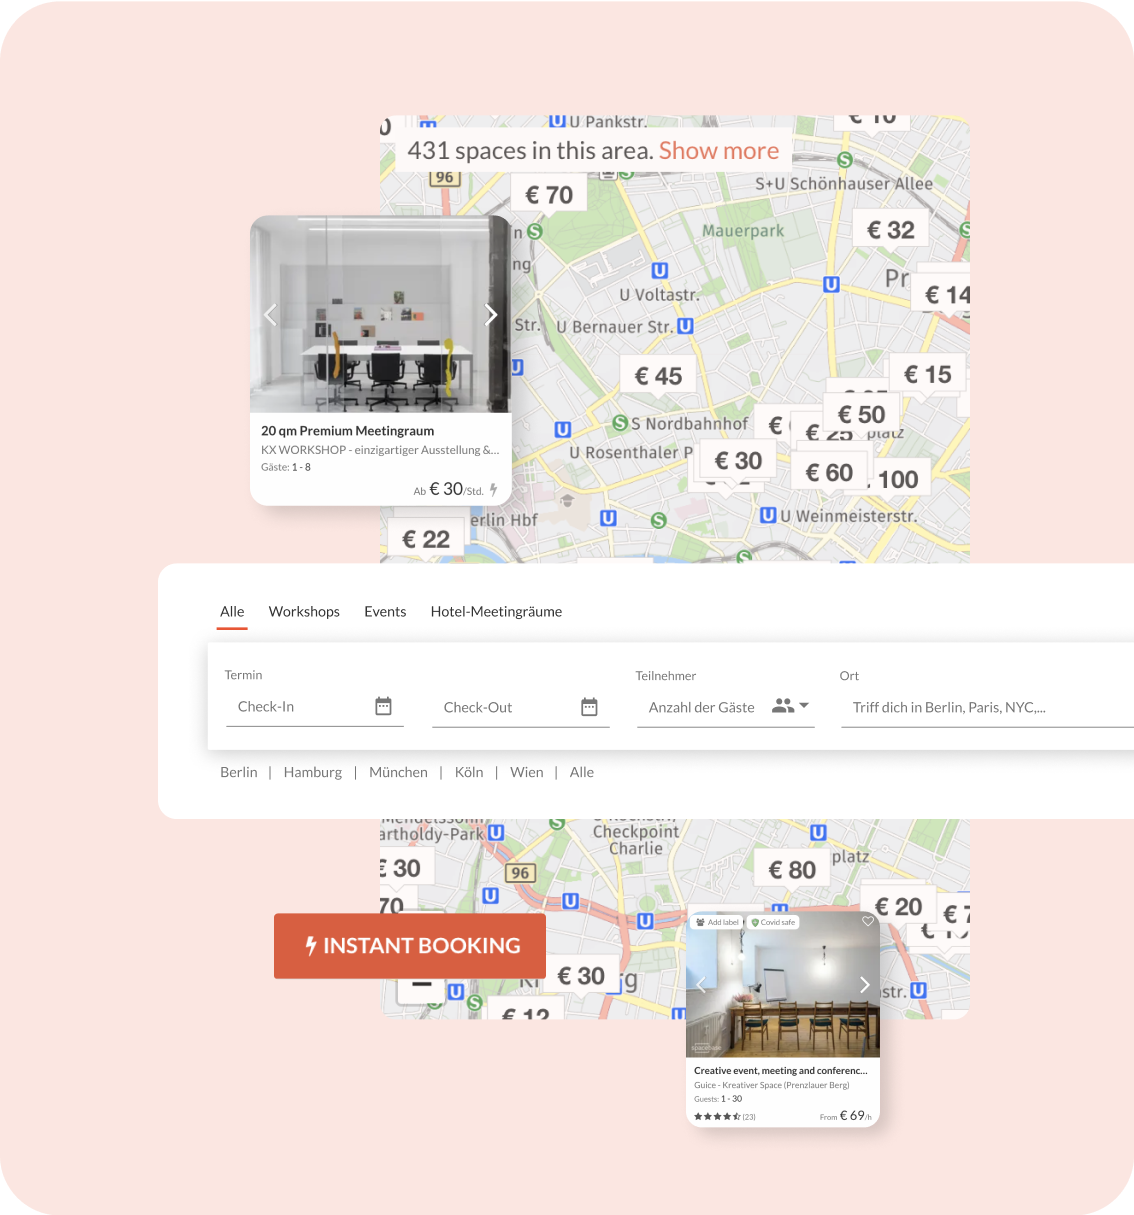Go to previous photo on Guice space card
This screenshot has height=1215, width=1134.
pos(701,985)
